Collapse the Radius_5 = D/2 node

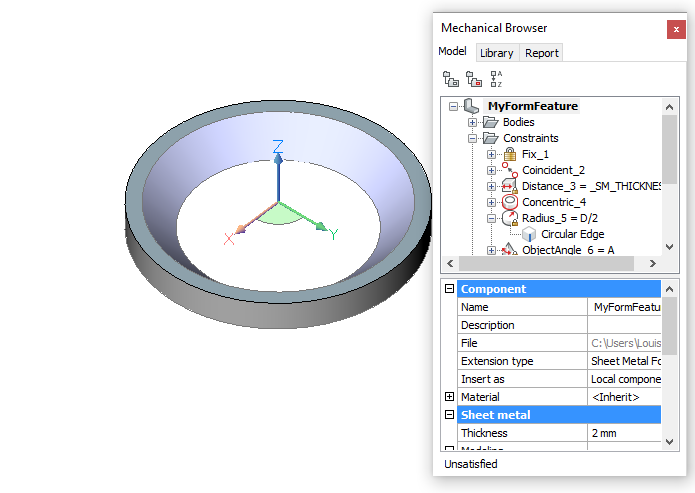[491, 218]
